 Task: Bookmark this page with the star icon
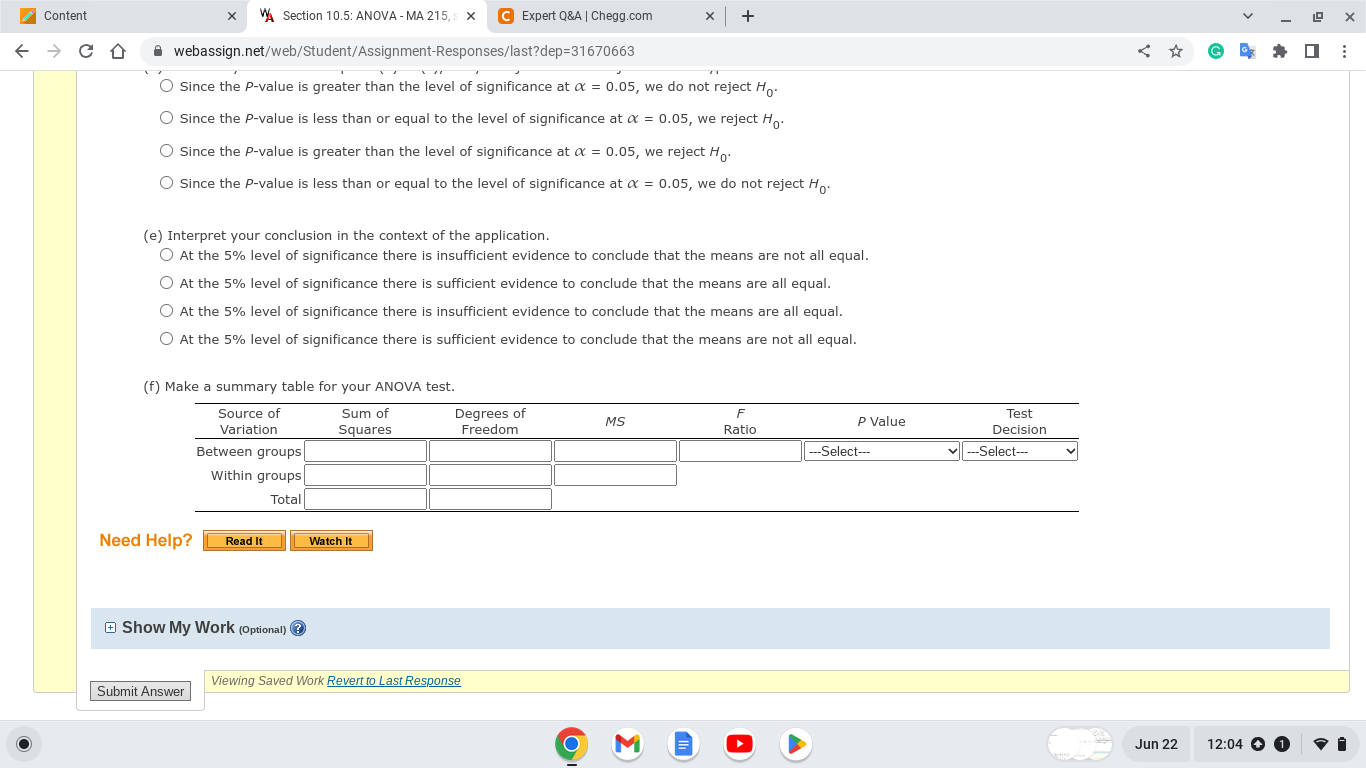pyautogui.click(x=1176, y=51)
